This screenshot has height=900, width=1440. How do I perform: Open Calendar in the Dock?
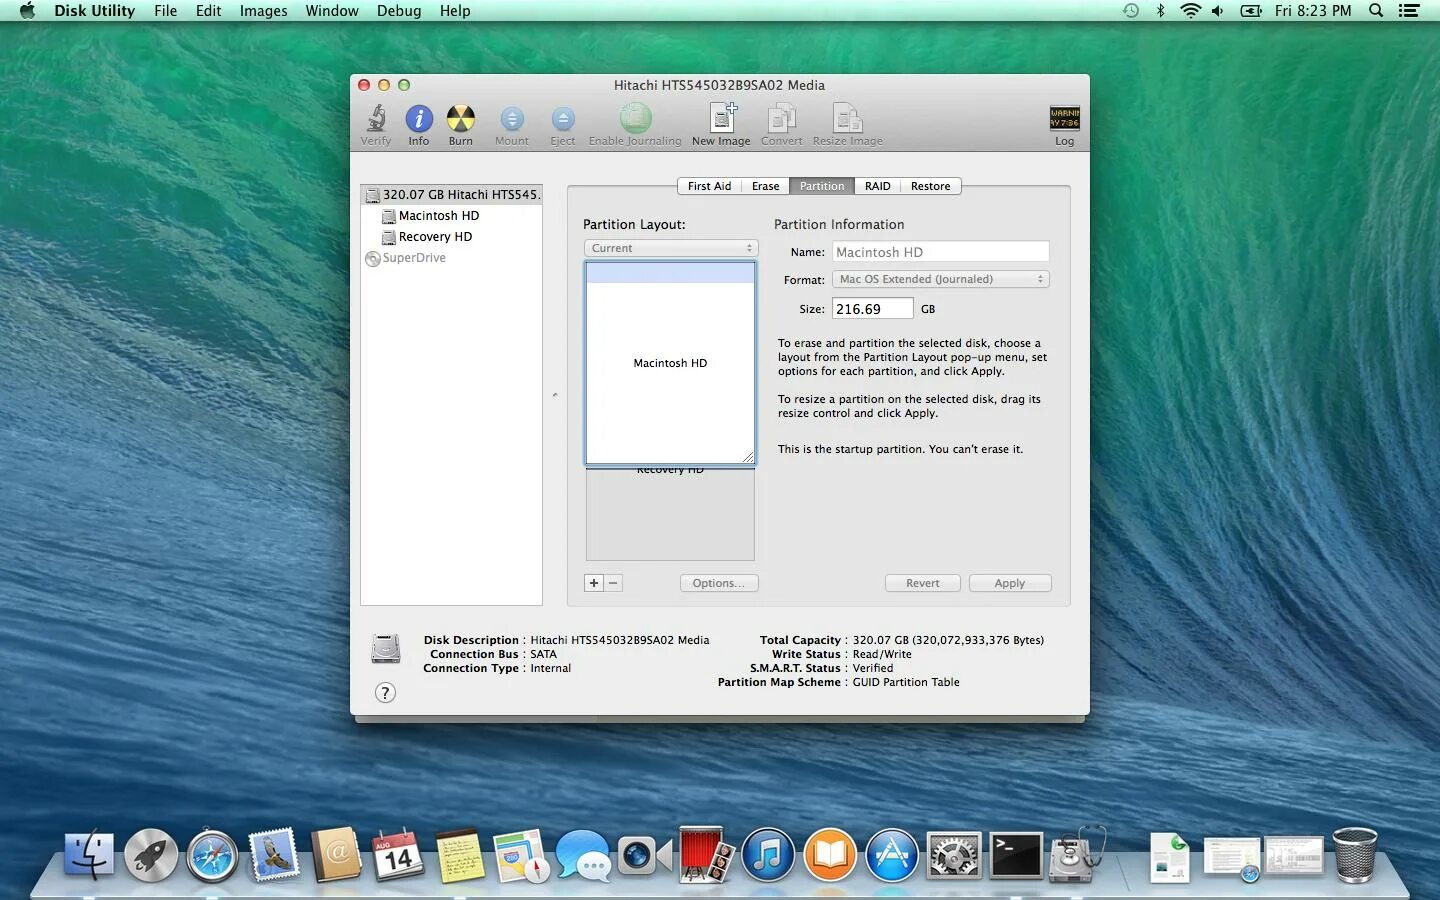398,856
